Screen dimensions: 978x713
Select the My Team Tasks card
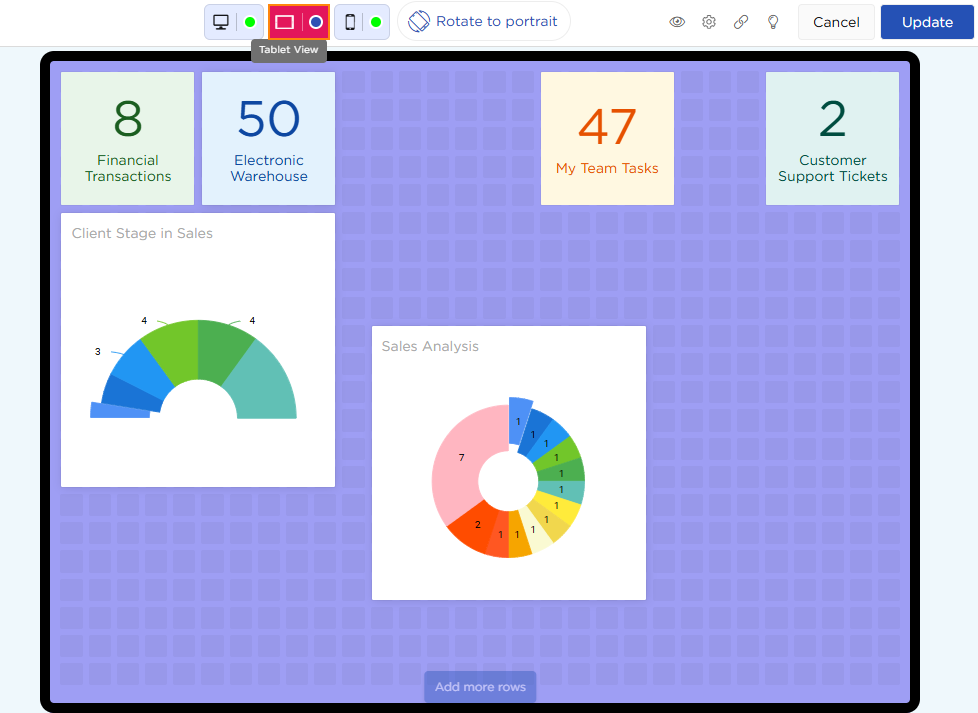607,138
